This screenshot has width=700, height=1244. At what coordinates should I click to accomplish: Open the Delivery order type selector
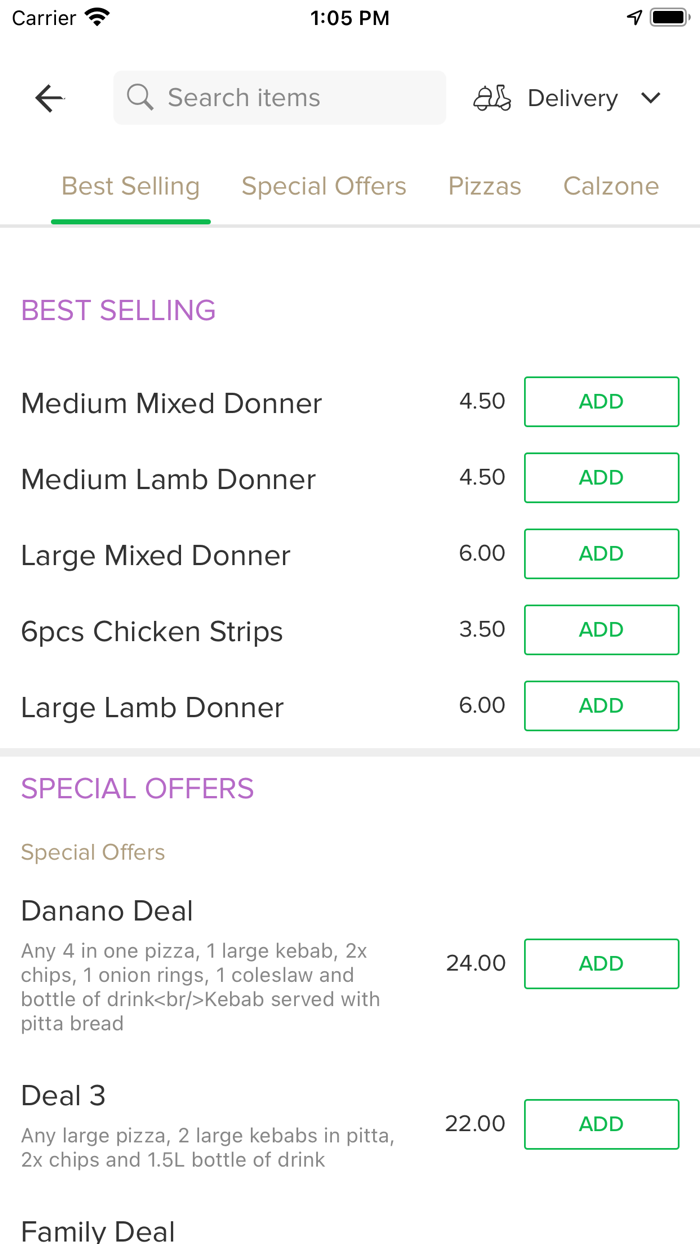tap(572, 98)
